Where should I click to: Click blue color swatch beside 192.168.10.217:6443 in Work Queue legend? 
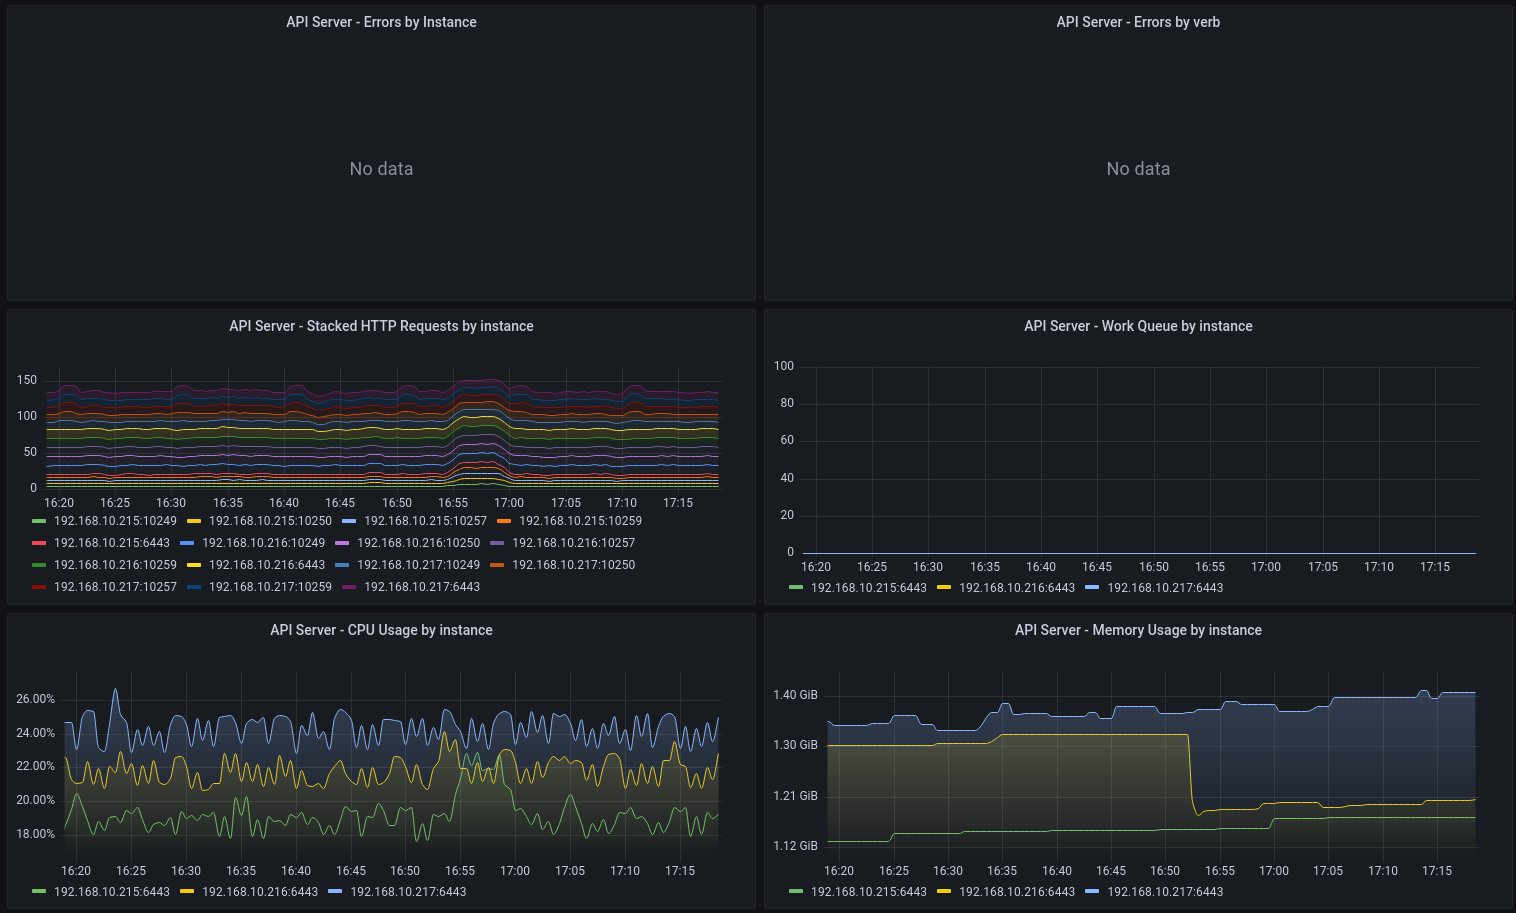(x=1092, y=588)
